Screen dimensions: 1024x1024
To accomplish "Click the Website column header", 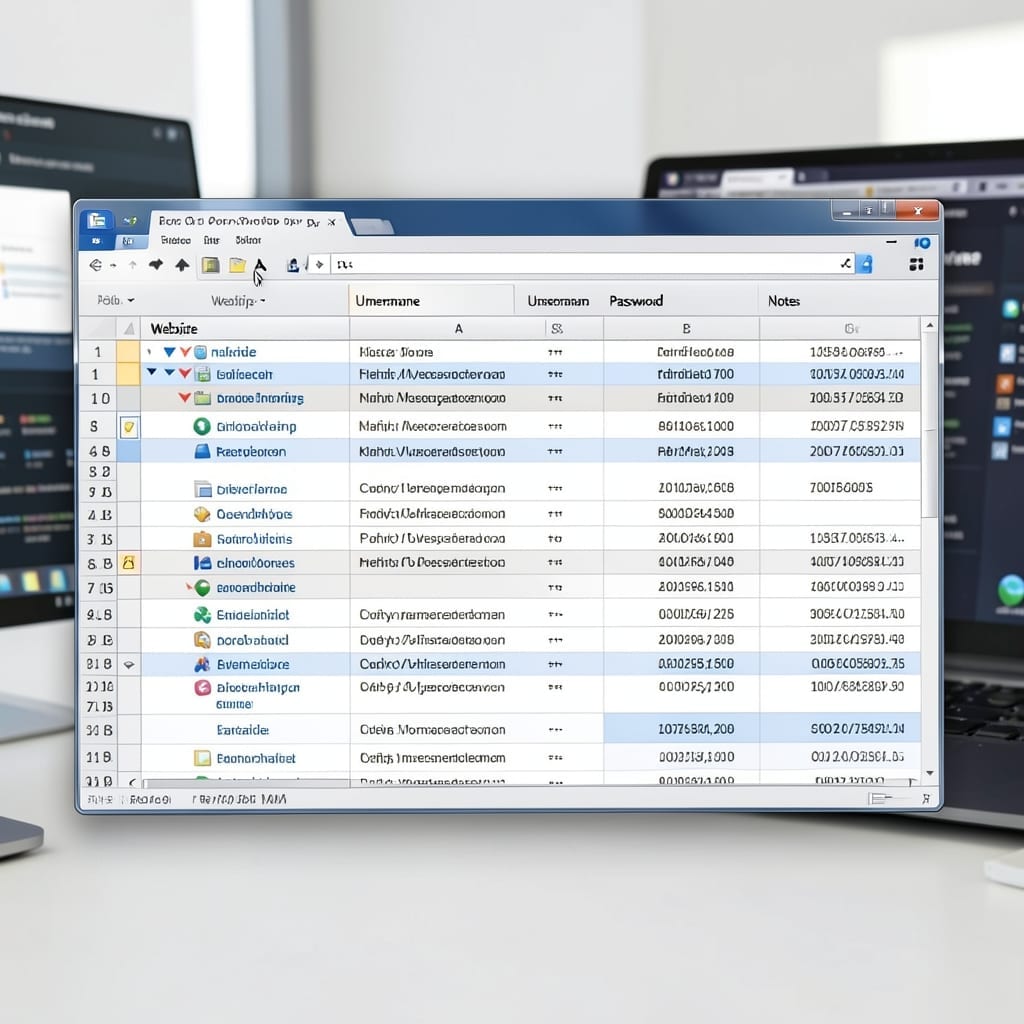I will [174, 328].
